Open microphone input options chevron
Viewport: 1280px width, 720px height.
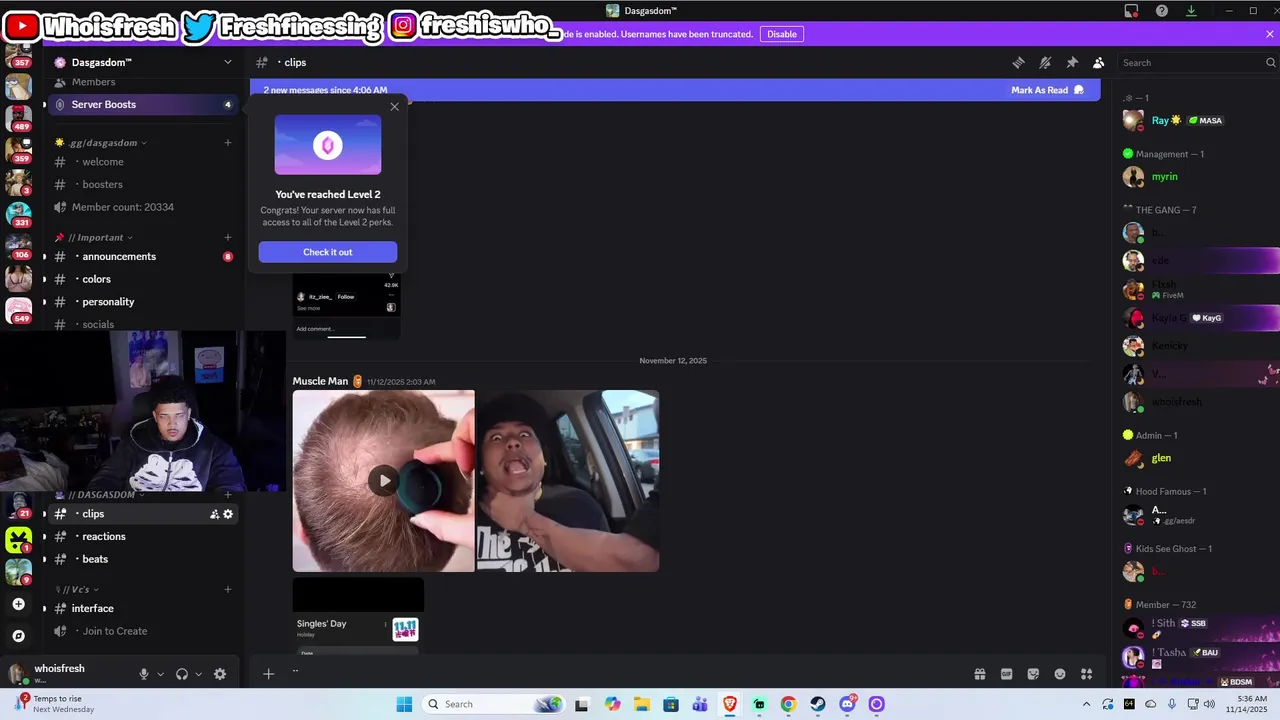point(160,674)
